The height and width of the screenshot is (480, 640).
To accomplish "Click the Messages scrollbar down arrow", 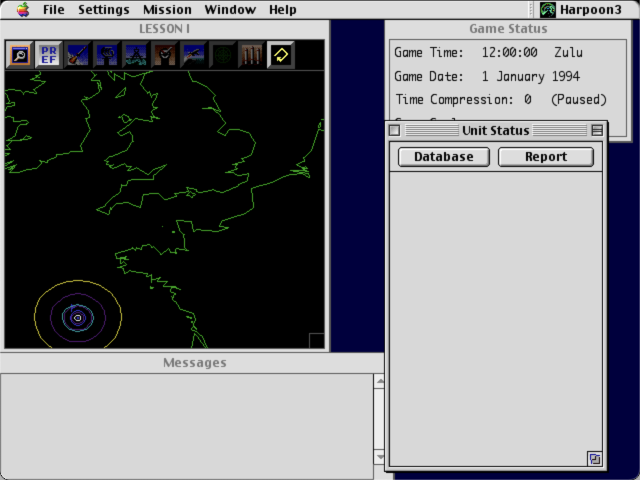I will pos(380,457).
